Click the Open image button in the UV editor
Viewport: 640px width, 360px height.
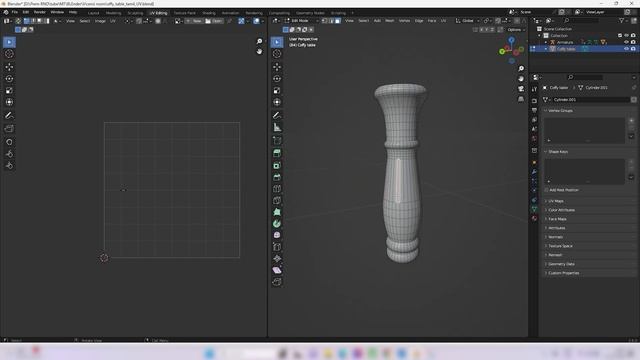pyautogui.click(x=214, y=21)
